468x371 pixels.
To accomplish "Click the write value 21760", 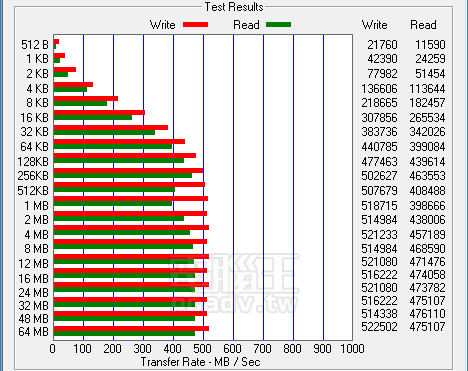I will coord(382,45).
